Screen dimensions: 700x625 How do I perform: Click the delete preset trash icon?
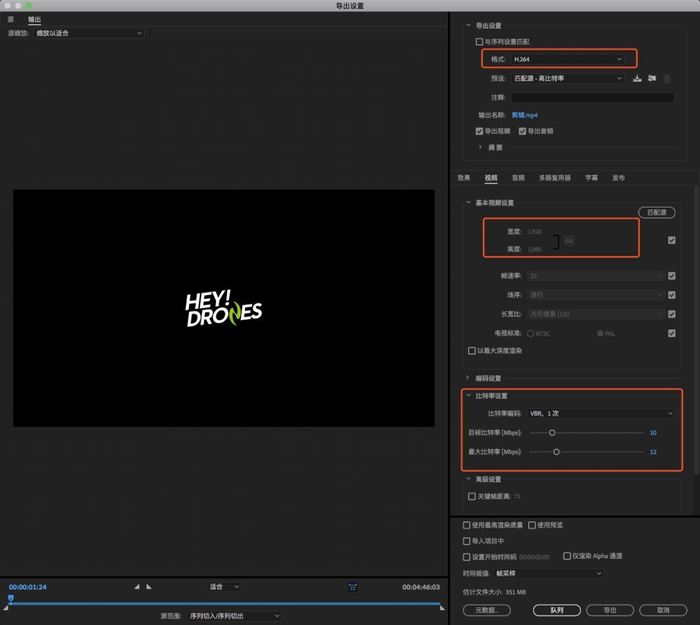667,79
